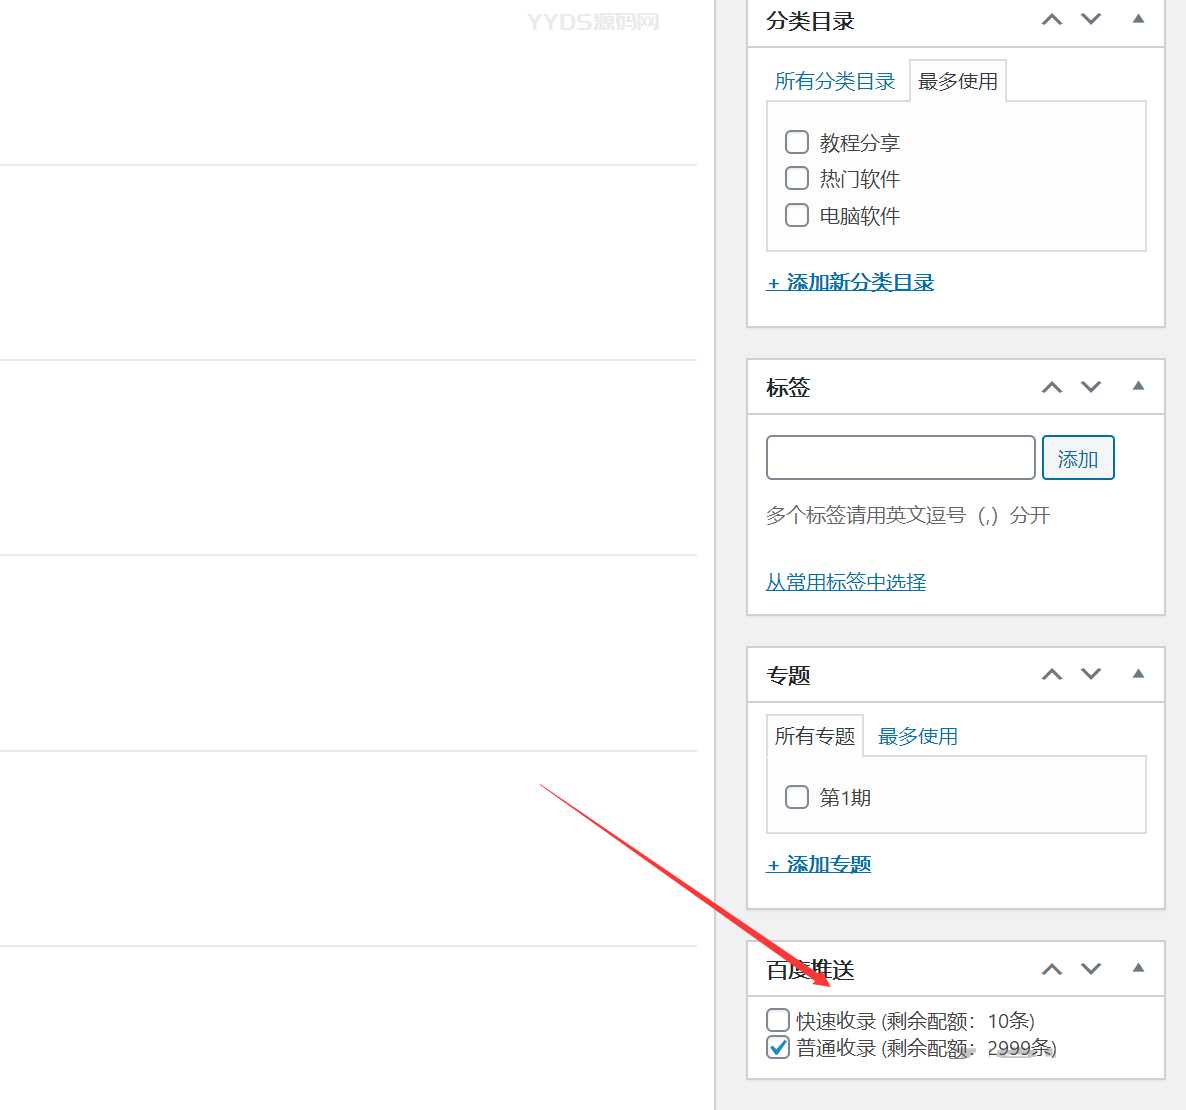
Task: Switch to 最多使用 tab in 专题
Action: [x=917, y=737]
